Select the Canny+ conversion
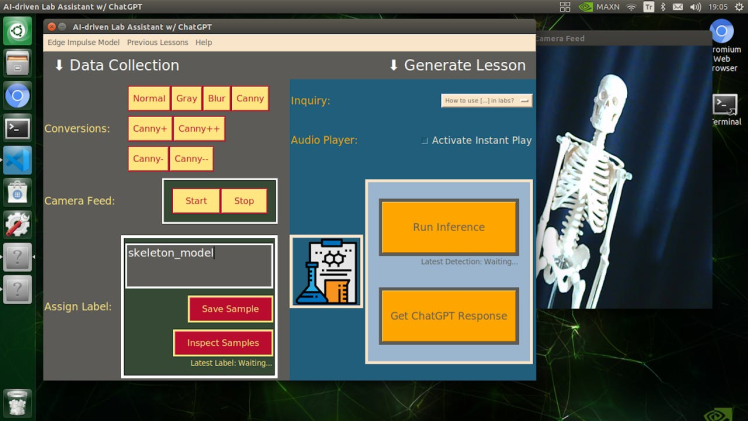748x421 pixels. [x=150, y=129]
